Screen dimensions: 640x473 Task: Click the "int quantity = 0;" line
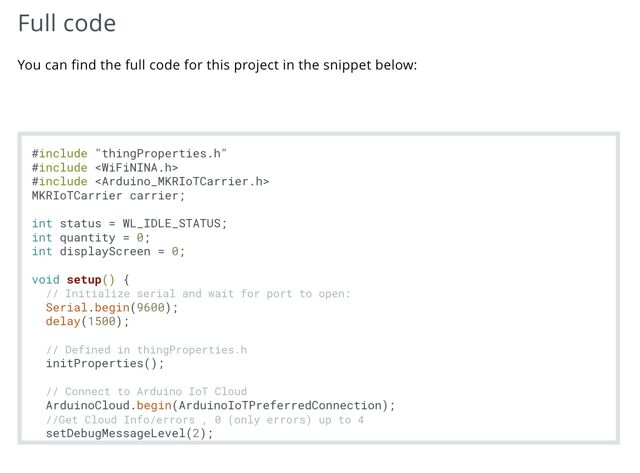click(90, 238)
